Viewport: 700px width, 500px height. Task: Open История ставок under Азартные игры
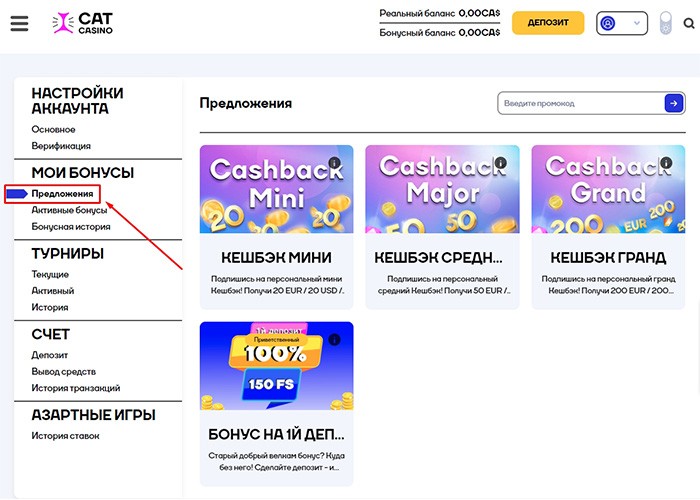point(66,436)
